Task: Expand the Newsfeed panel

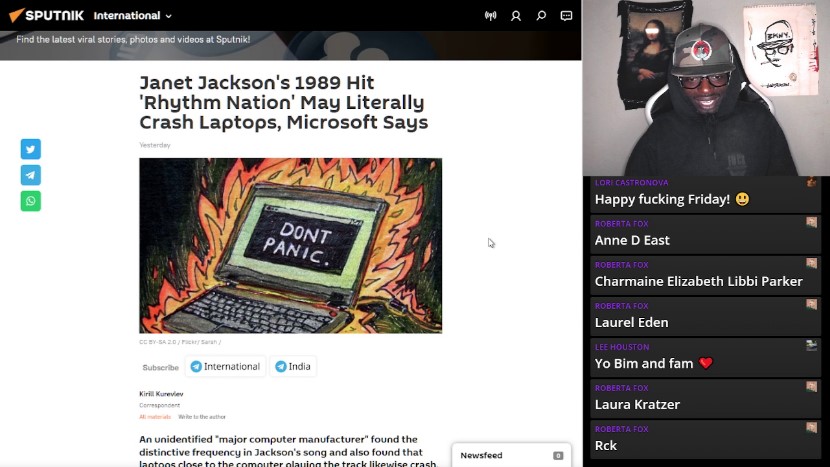Action: (x=511, y=455)
